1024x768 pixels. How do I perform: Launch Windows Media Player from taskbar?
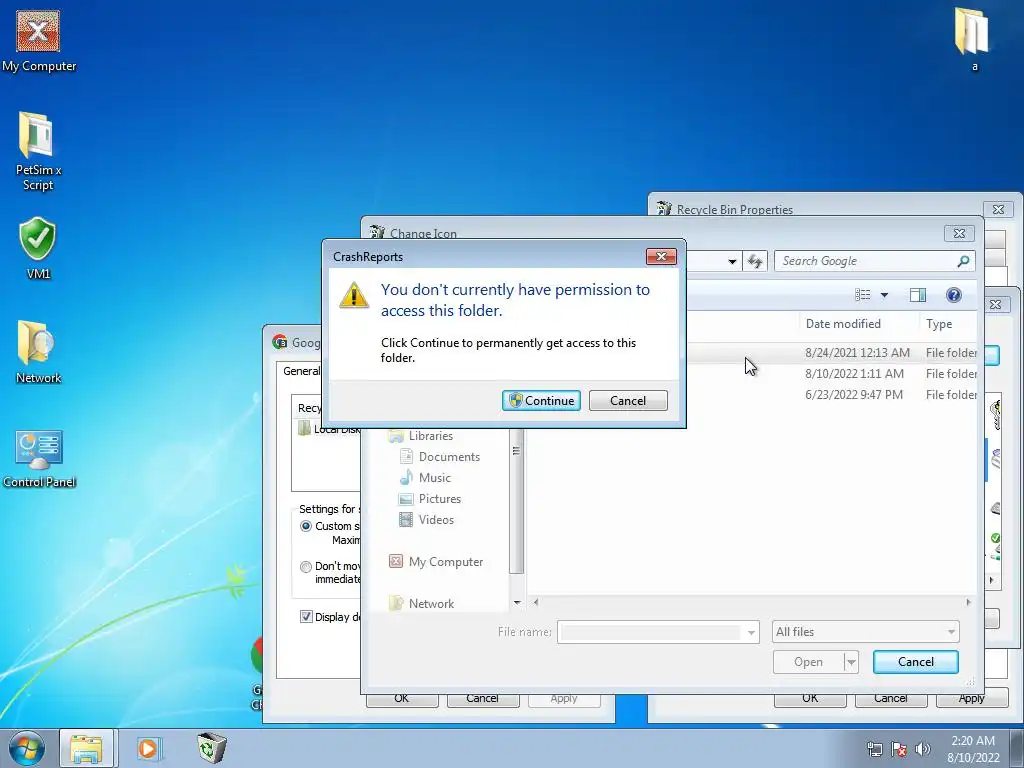[x=148, y=748]
